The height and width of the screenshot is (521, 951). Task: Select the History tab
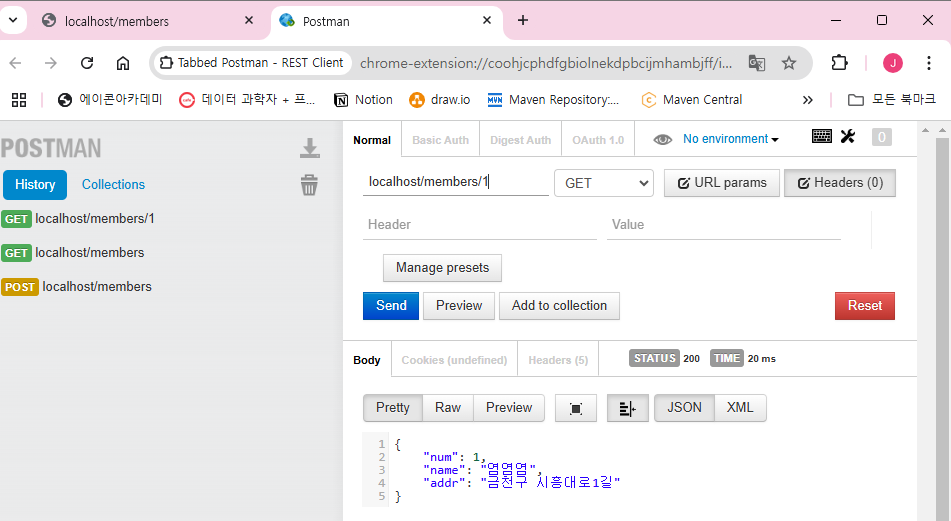(x=35, y=184)
